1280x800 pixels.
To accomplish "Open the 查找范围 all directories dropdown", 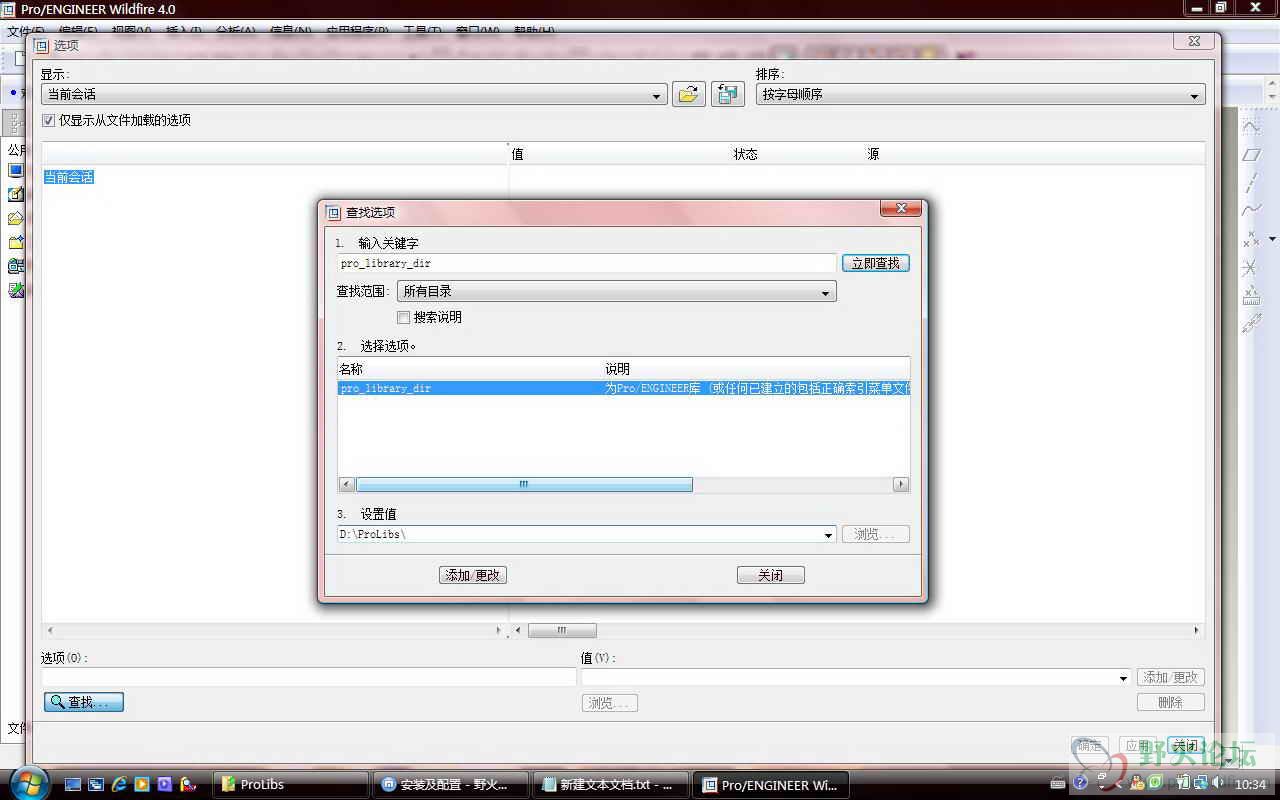I will 616,291.
